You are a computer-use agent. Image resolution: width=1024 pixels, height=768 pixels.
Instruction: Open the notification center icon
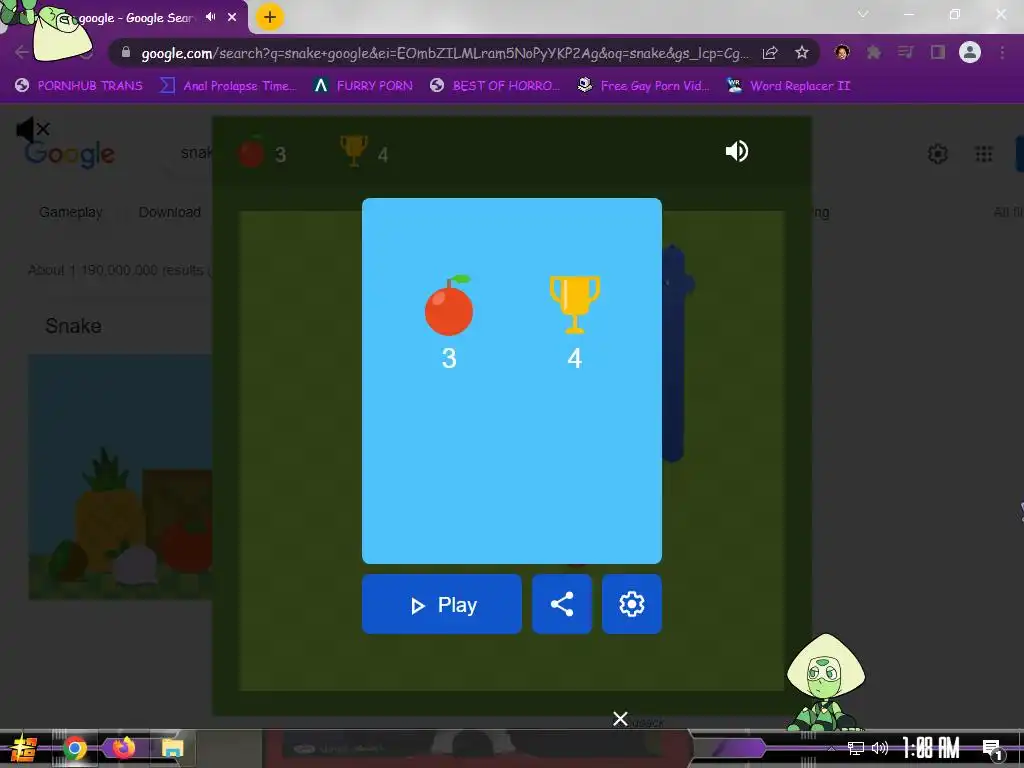[x=993, y=750]
